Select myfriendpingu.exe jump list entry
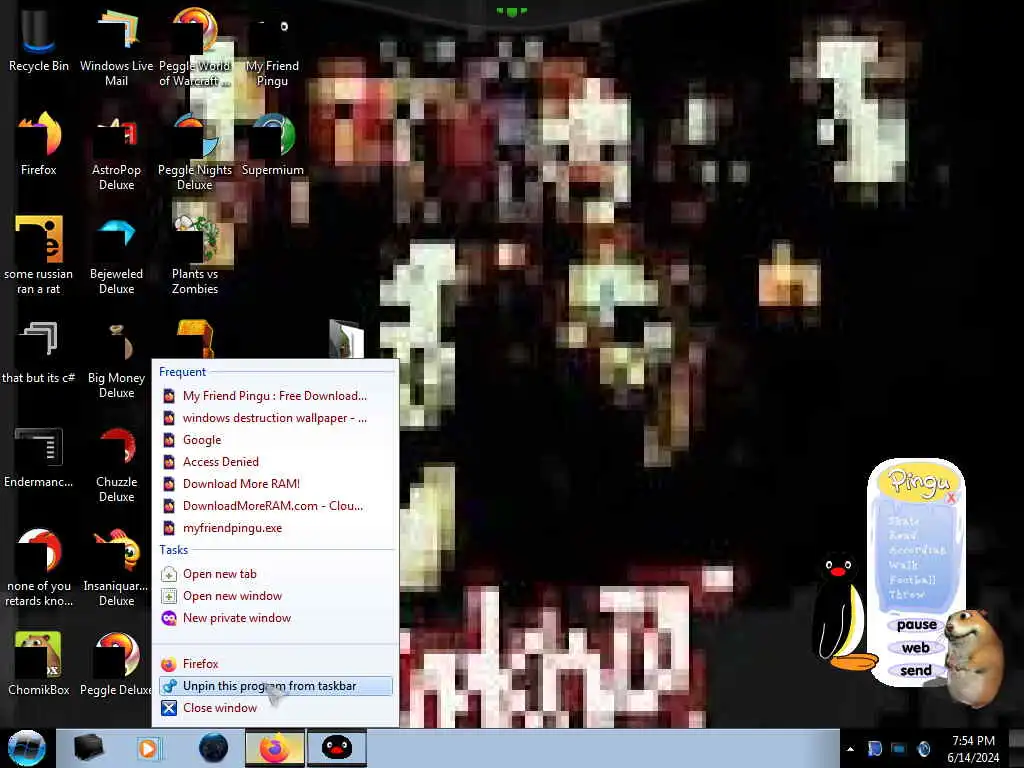The height and width of the screenshot is (768, 1024). tap(275, 528)
